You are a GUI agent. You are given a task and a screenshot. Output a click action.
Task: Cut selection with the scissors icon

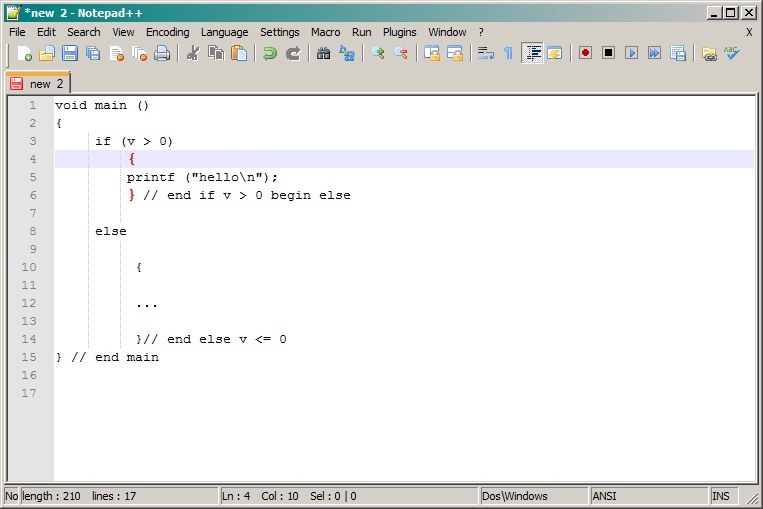coord(193,53)
